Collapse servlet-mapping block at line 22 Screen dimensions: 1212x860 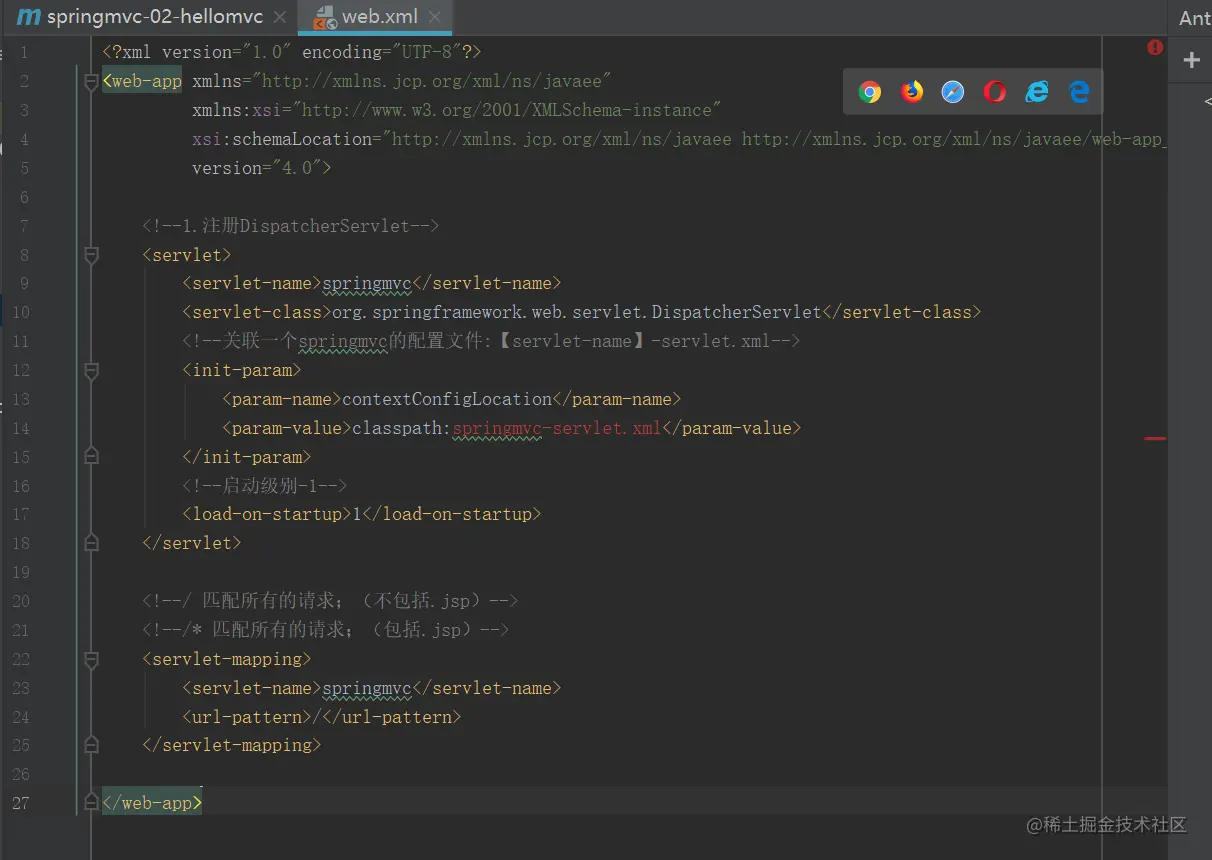click(x=92, y=660)
